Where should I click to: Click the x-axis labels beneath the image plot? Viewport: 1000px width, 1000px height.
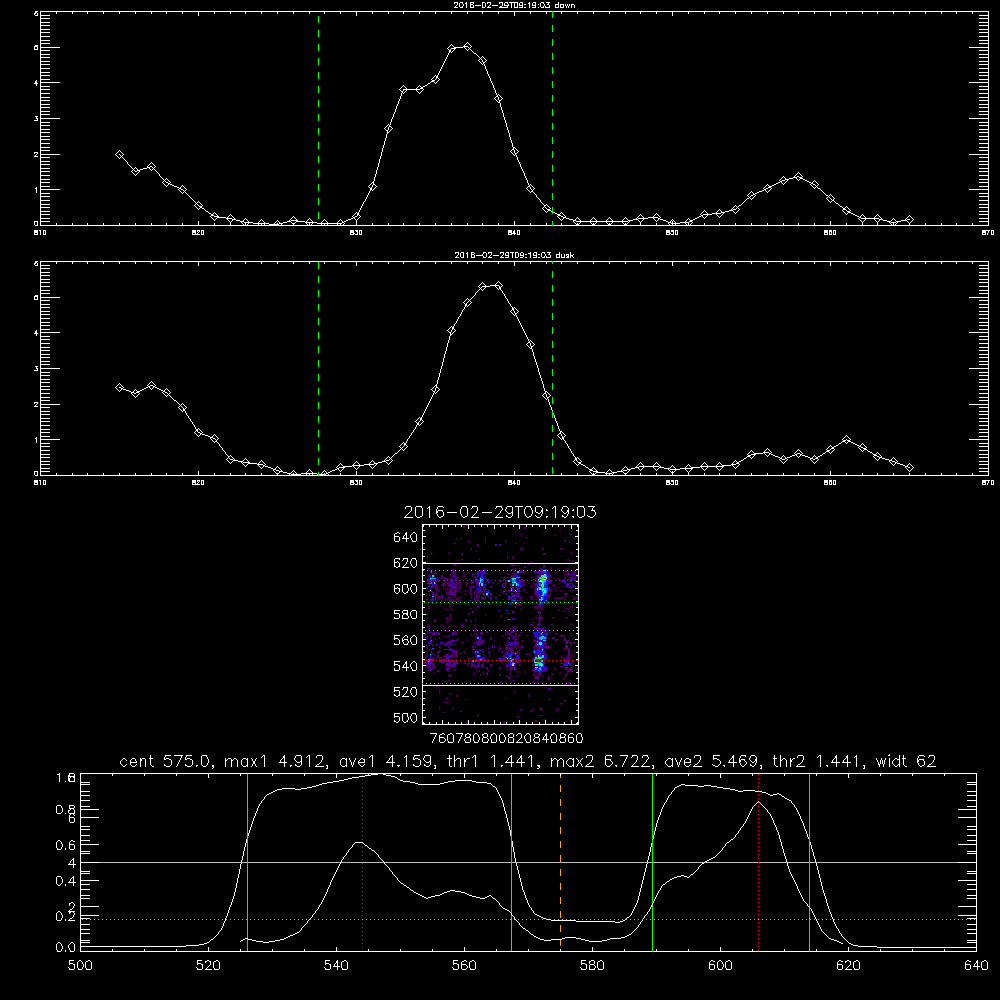coord(506,738)
